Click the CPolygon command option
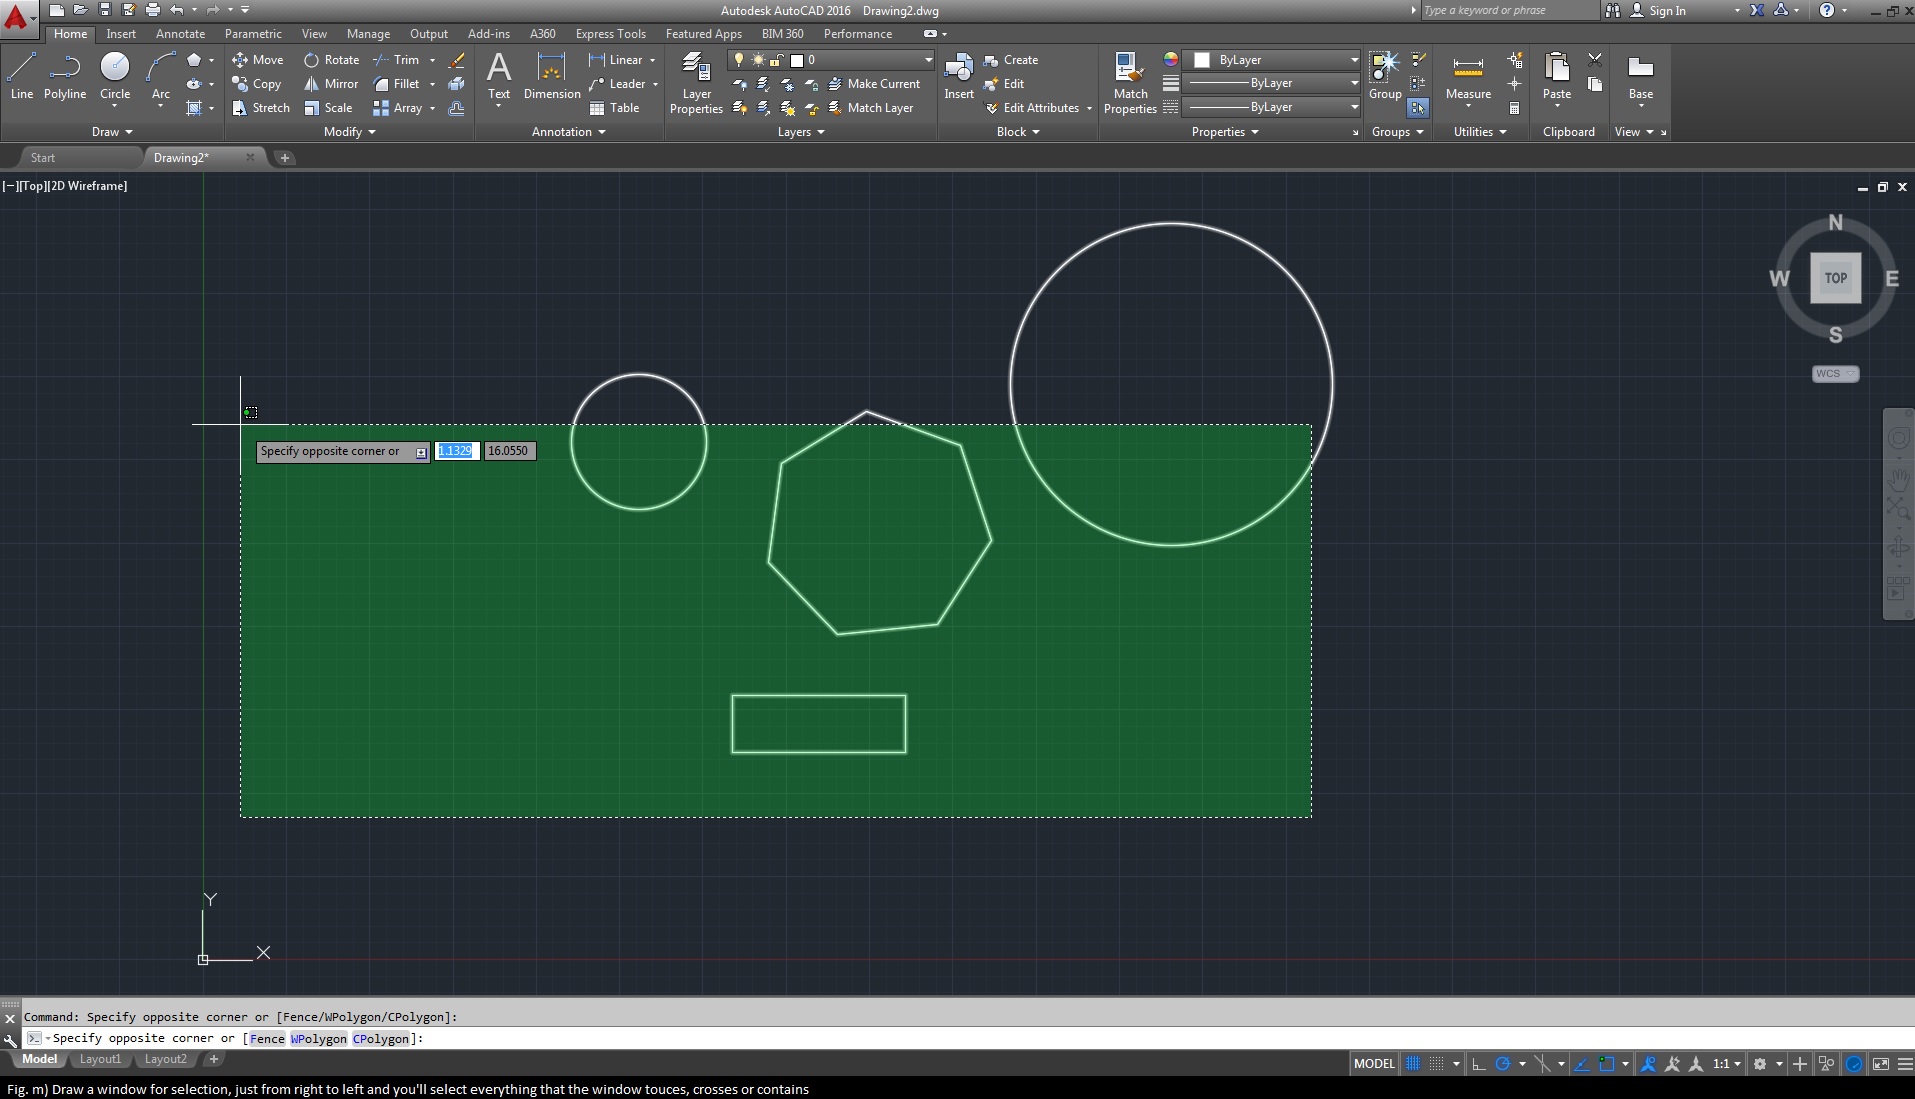1915x1099 pixels. pos(380,1039)
